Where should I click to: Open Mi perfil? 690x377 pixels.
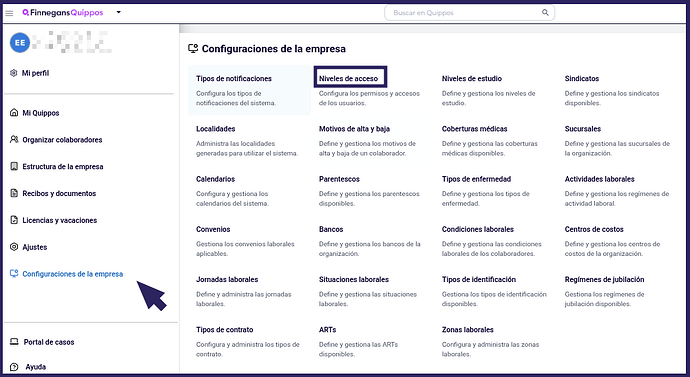point(36,73)
